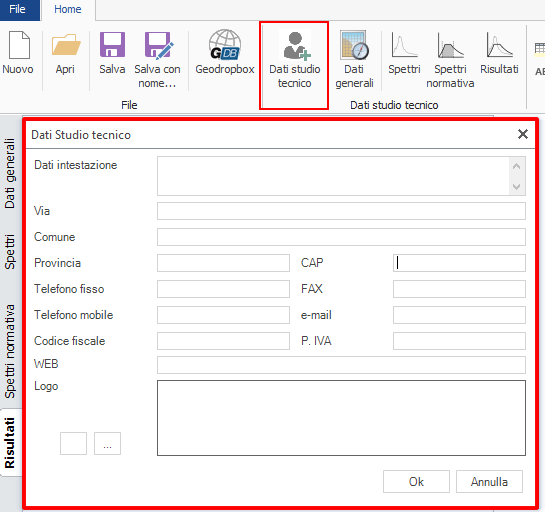The height and width of the screenshot is (512, 545).
Task: Click the FAX input field
Action: 459,289
